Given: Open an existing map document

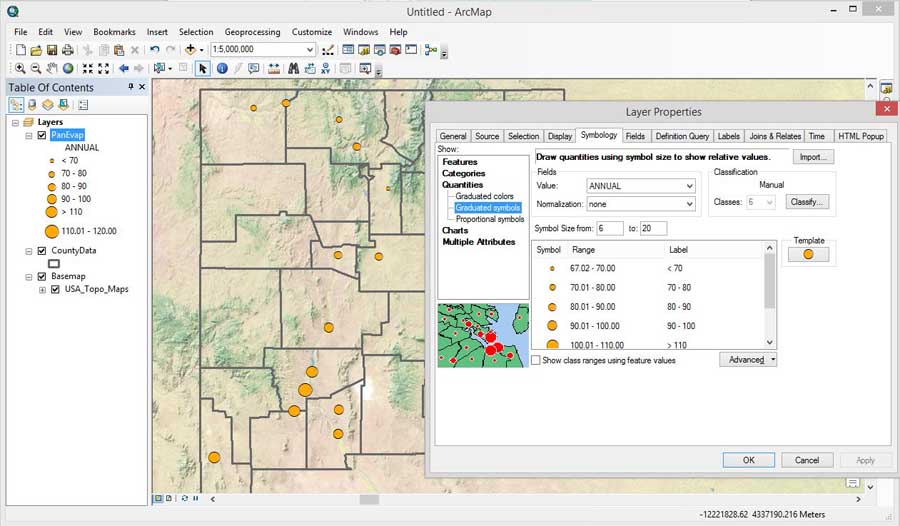Looking at the screenshot, I should click(x=36, y=50).
